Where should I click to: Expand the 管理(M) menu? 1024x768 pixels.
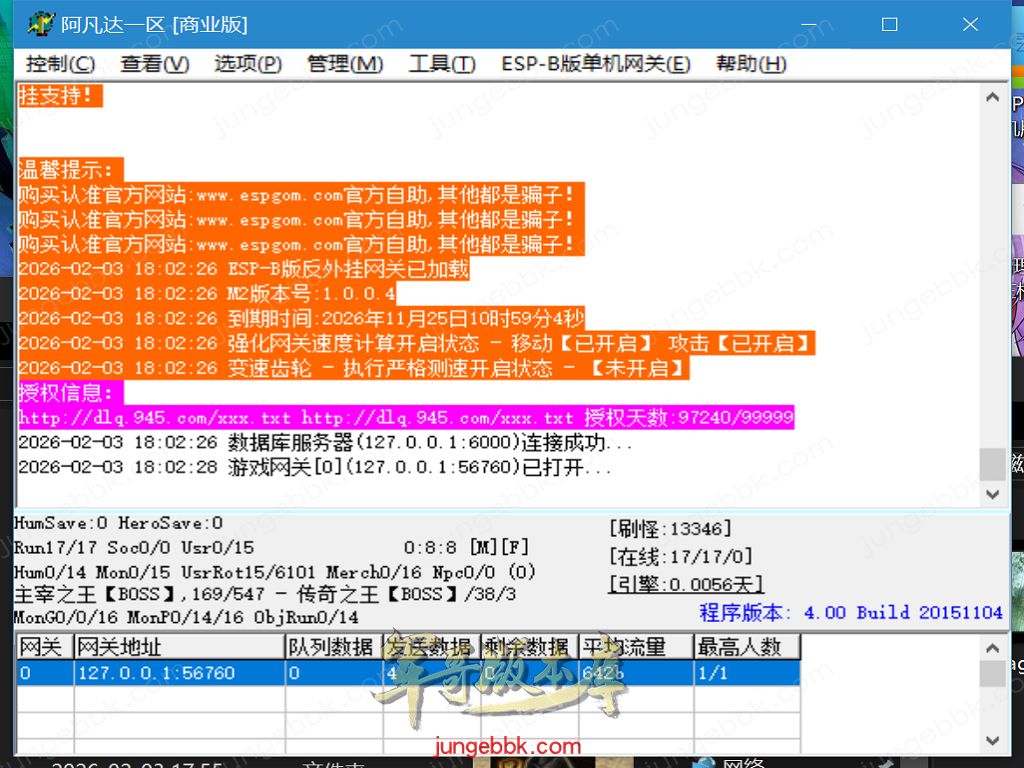(344, 64)
